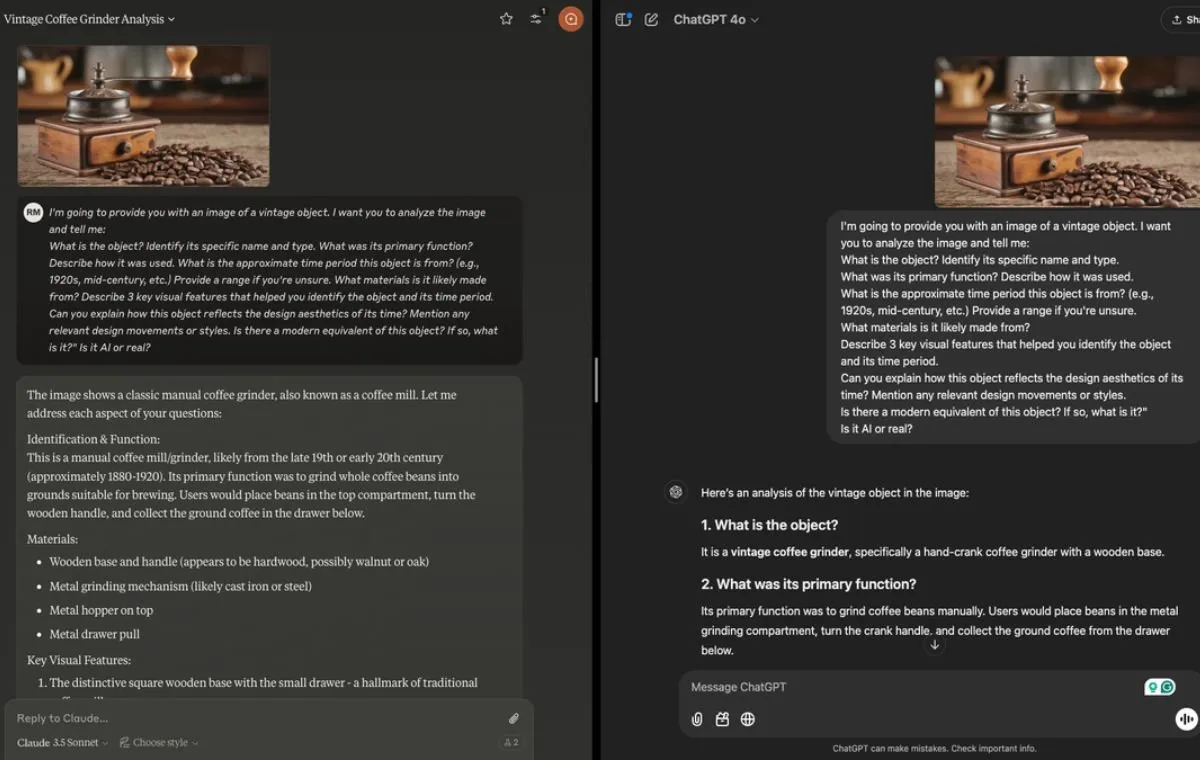
Task: Enable web search globe in ChatGPT
Action: 747,719
